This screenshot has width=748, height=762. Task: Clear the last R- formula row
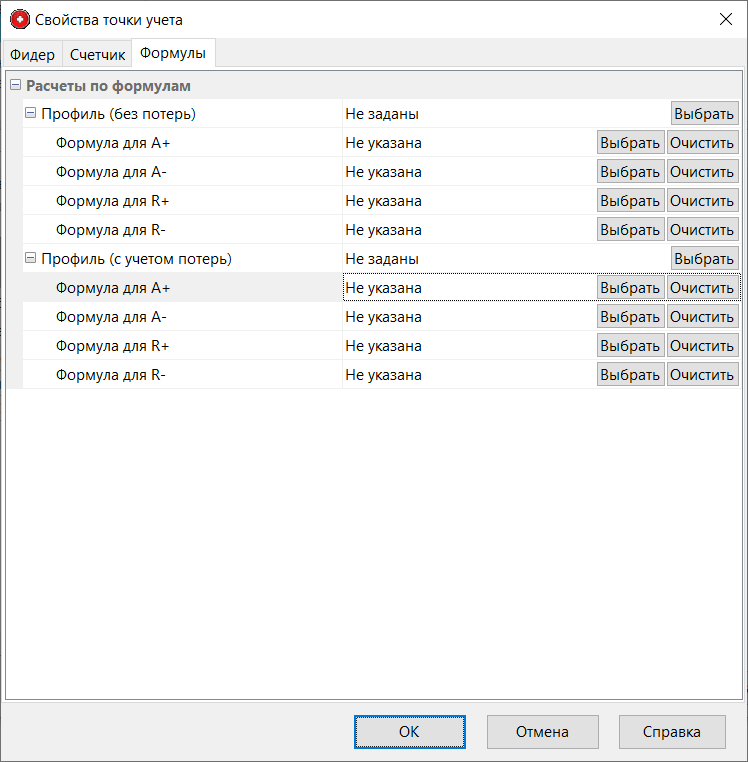702,375
